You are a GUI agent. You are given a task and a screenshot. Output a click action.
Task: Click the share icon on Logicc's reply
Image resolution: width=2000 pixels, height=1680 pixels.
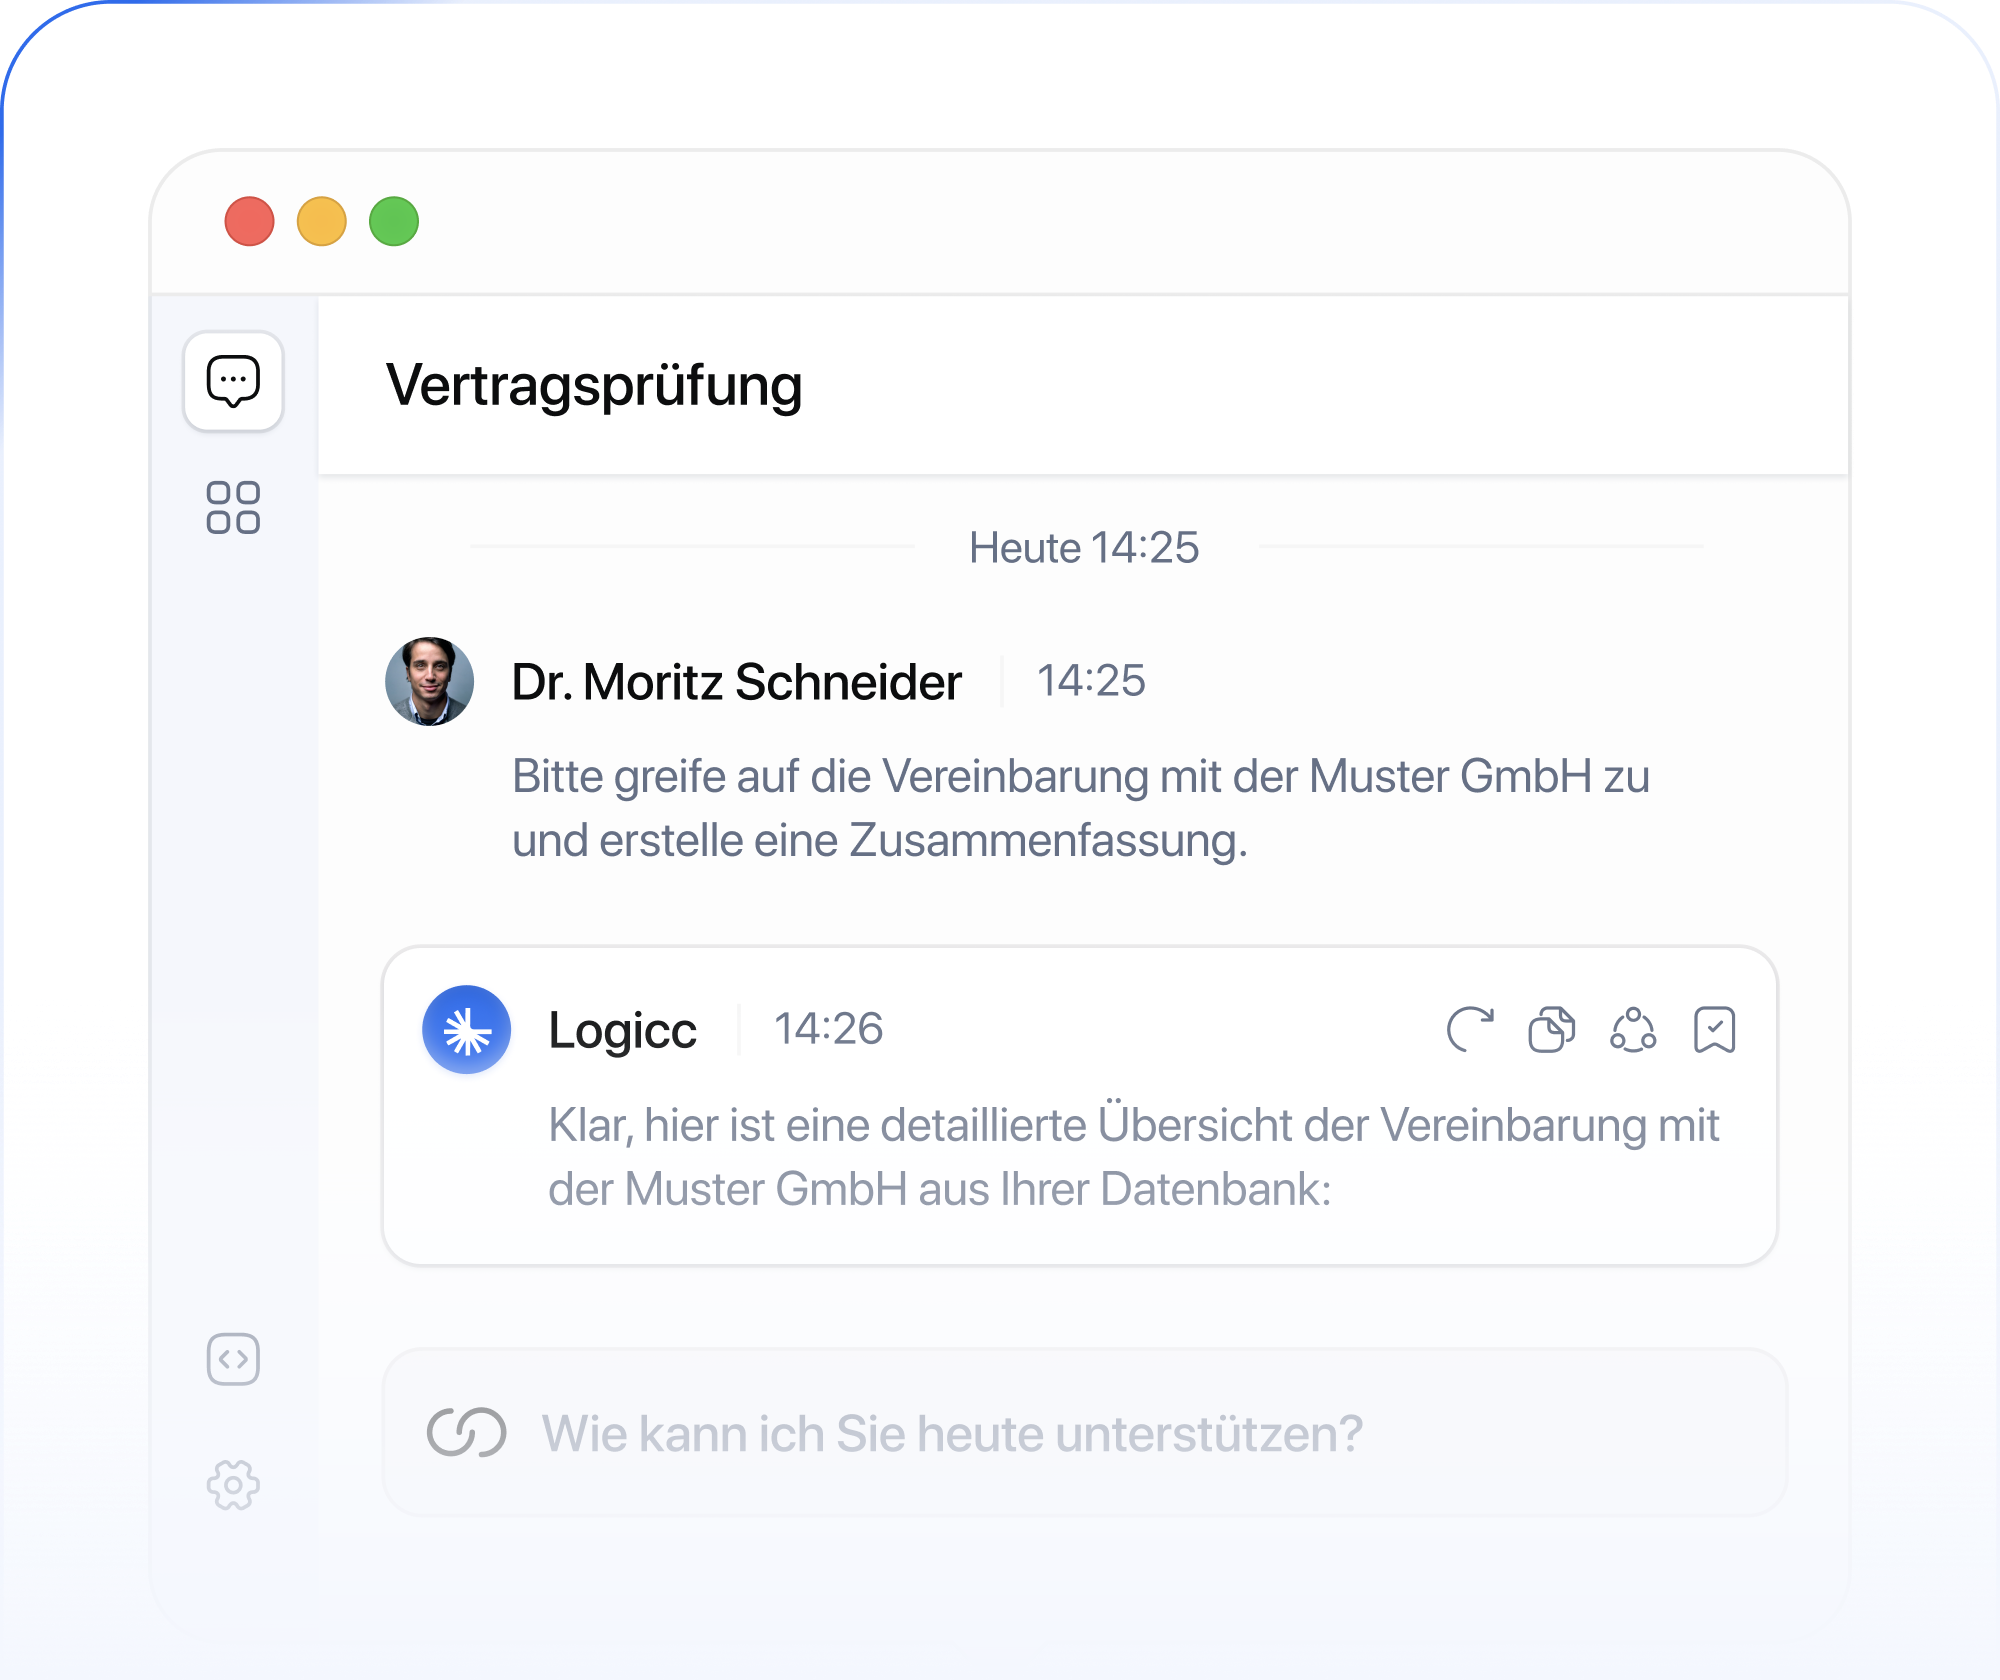pyautogui.click(x=1633, y=1029)
